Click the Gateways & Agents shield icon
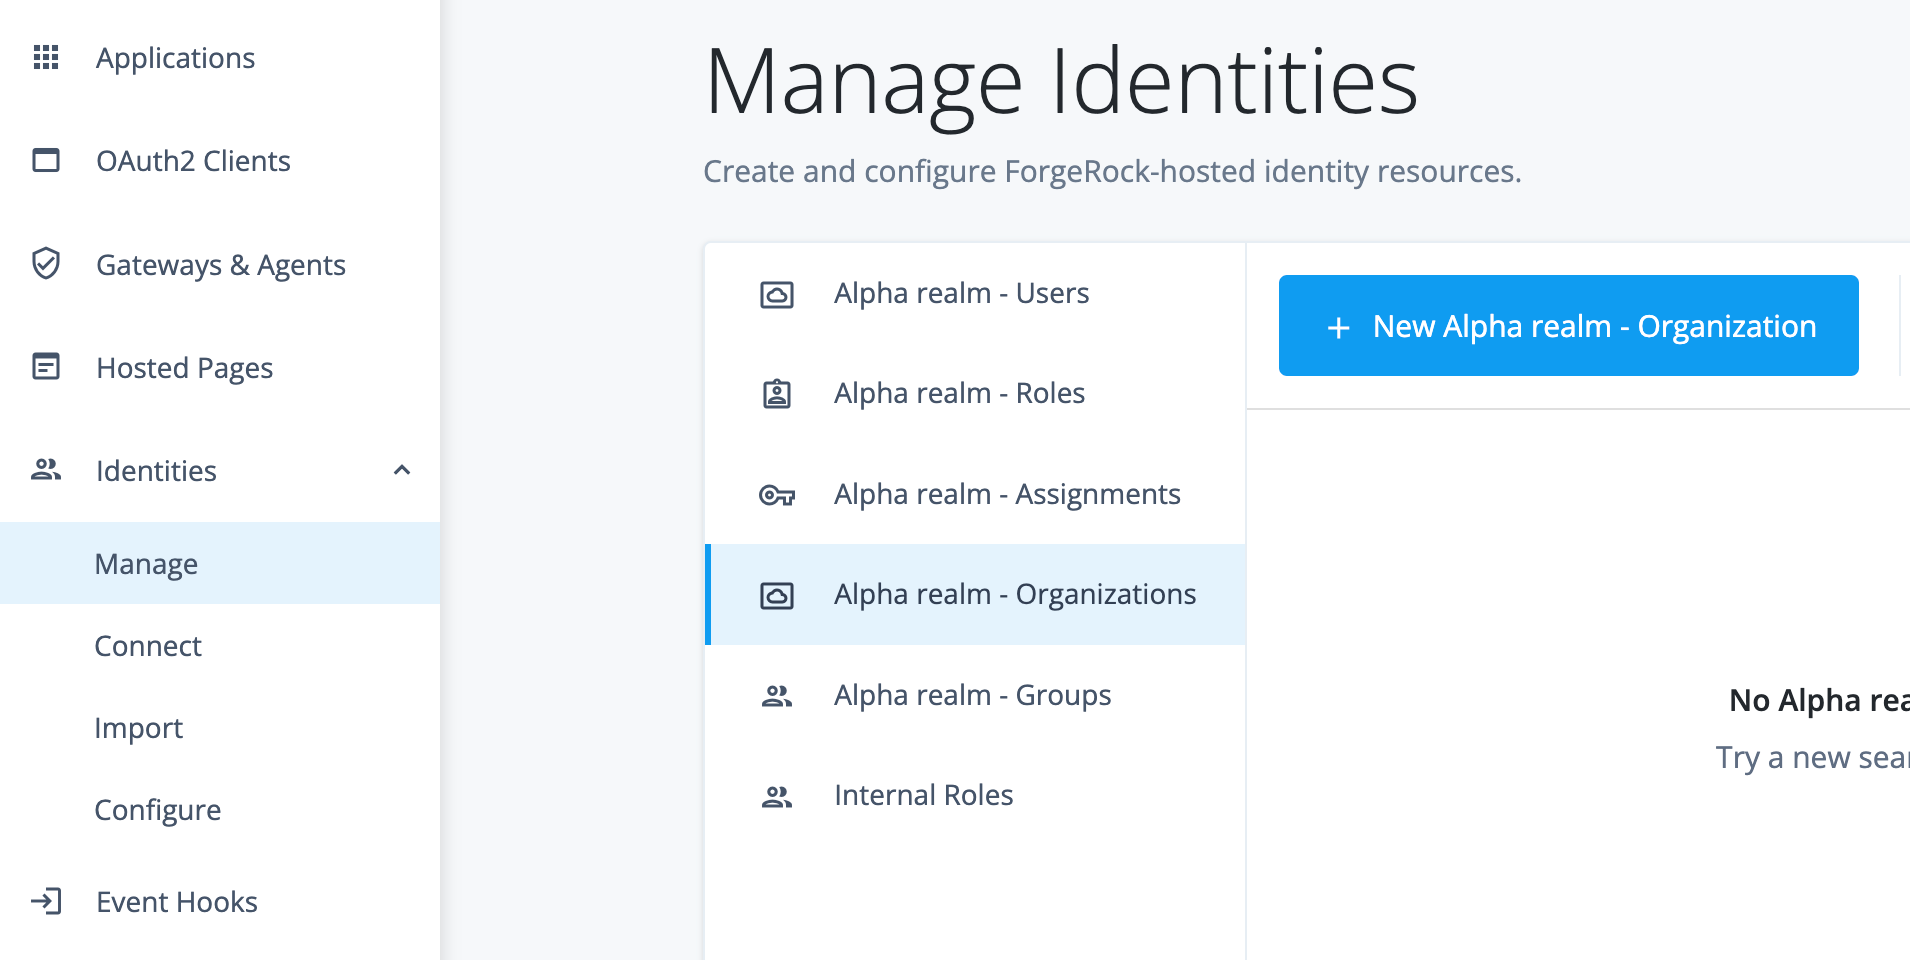The height and width of the screenshot is (960, 1910). click(46, 263)
